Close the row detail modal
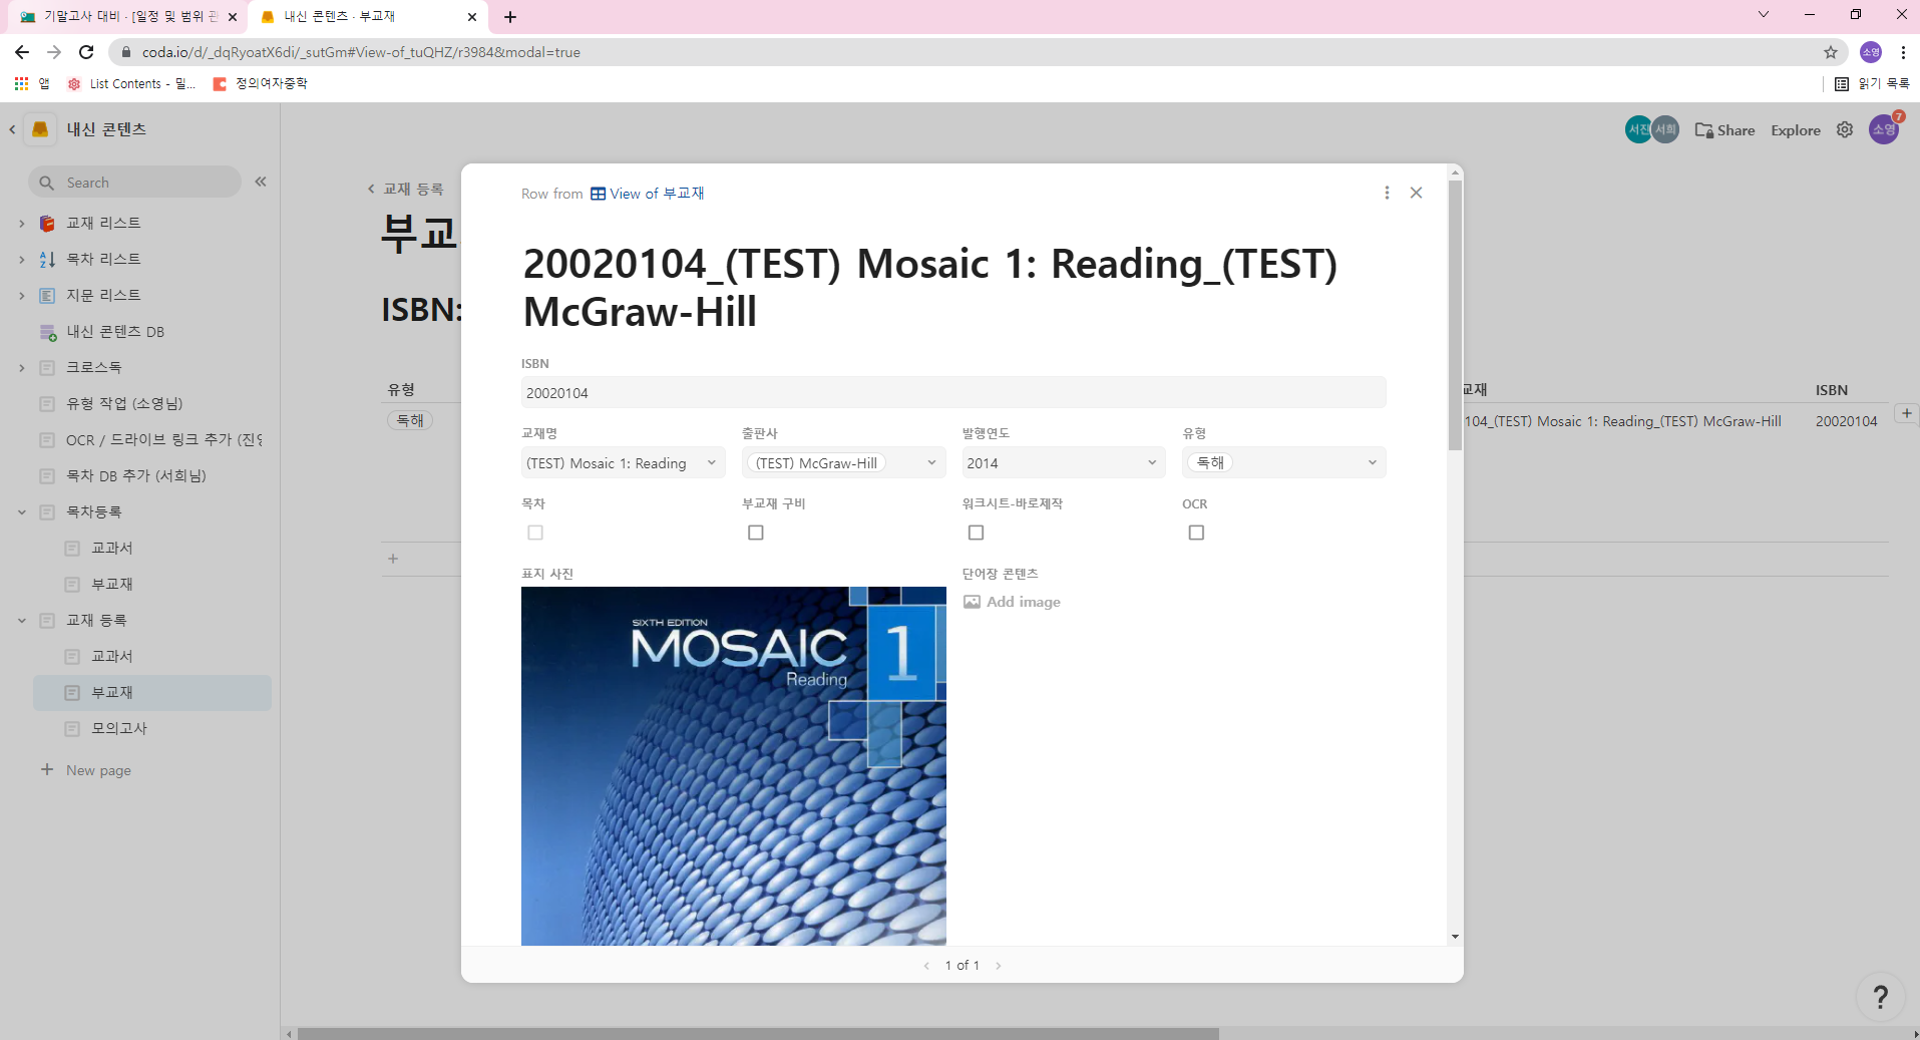The width and height of the screenshot is (1920, 1040). coord(1416,193)
